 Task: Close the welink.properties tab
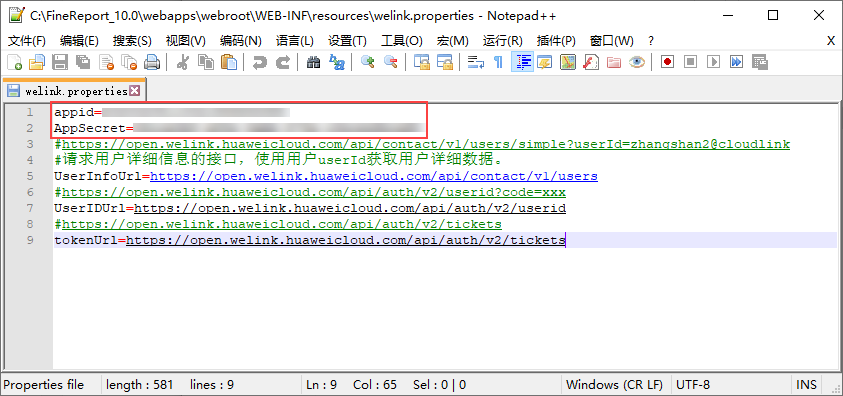[x=134, y=91]
